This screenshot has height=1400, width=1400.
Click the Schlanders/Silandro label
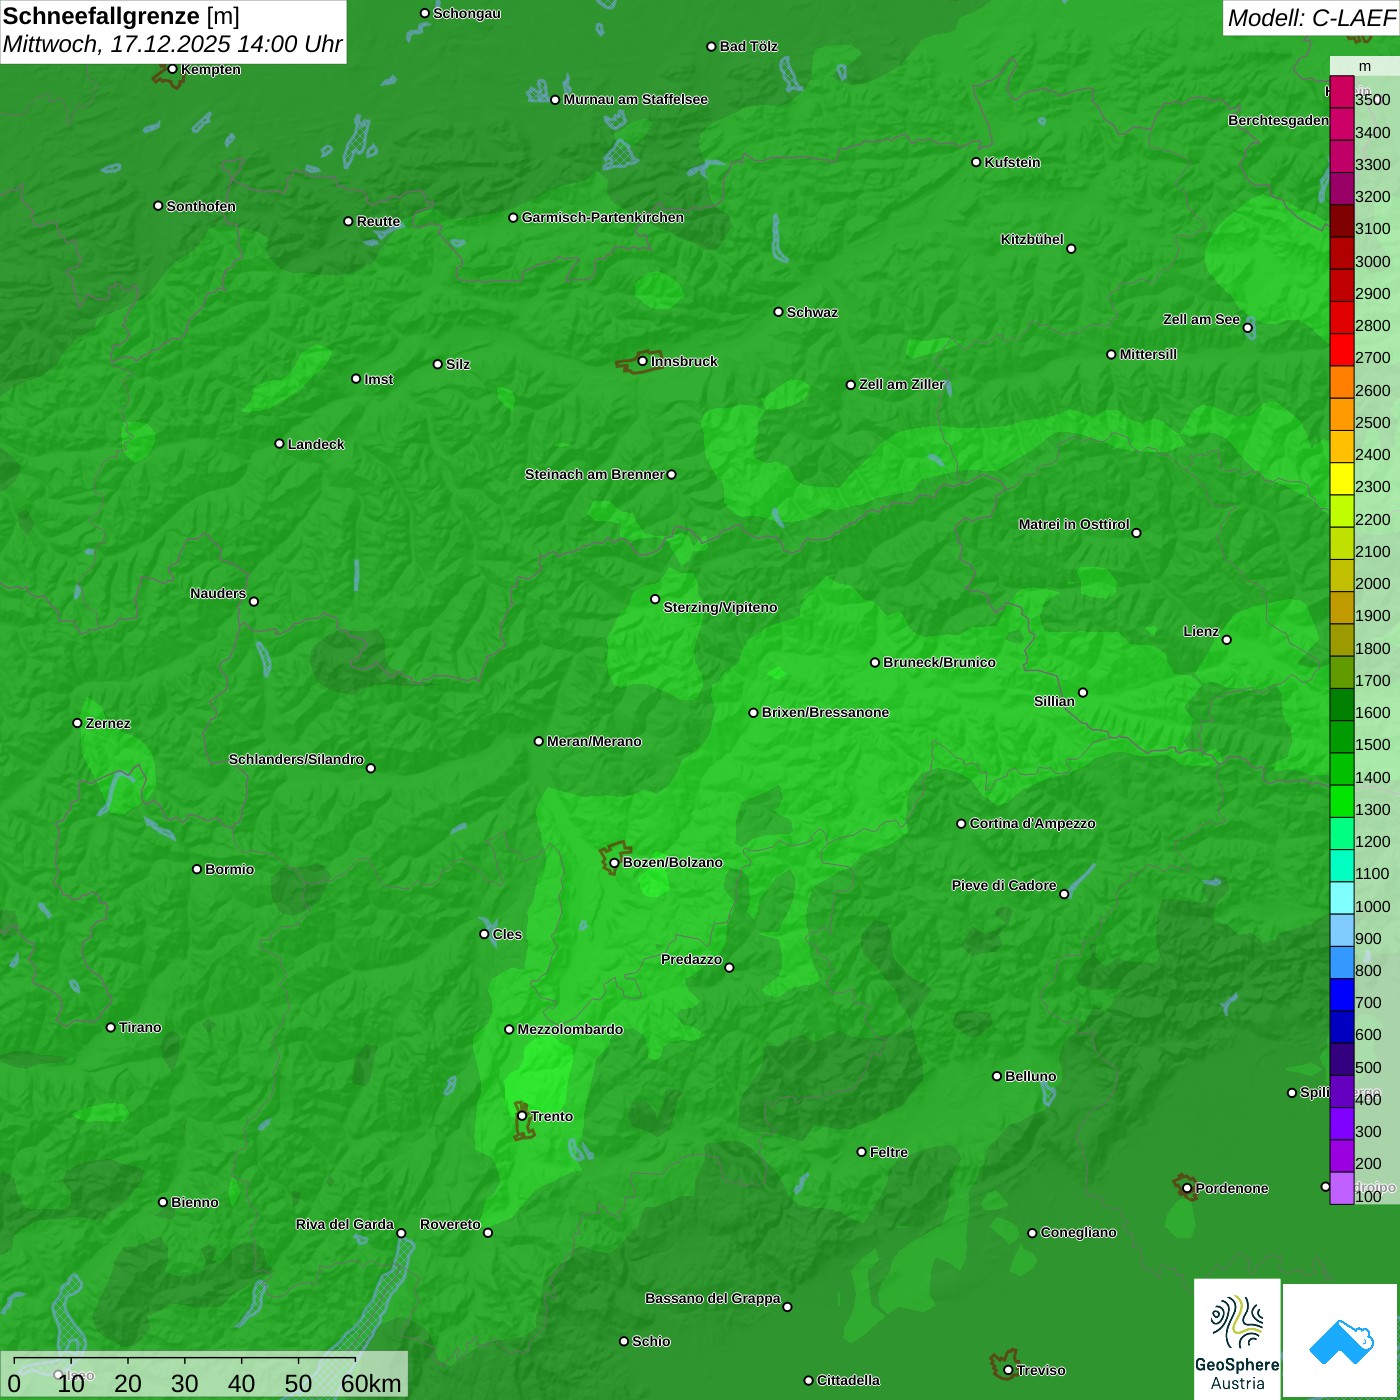(x=296, y=759)
